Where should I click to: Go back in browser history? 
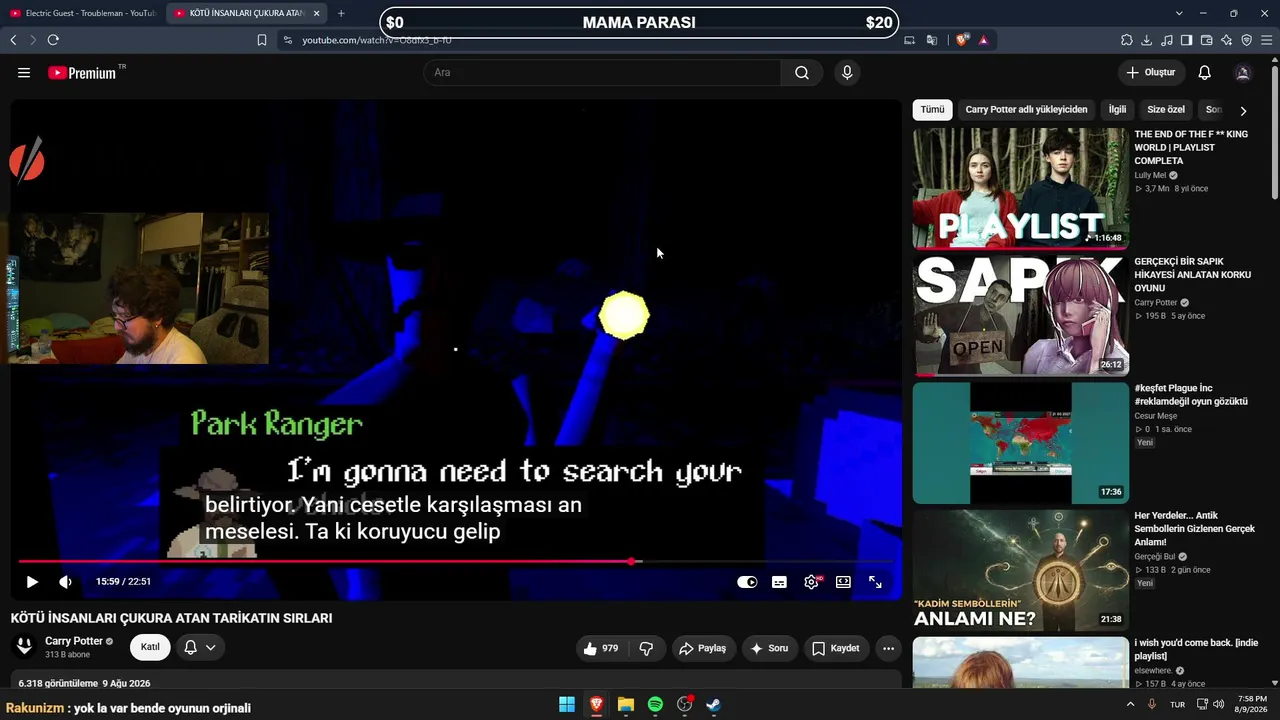pyautogui.click(x=13, y=40)
